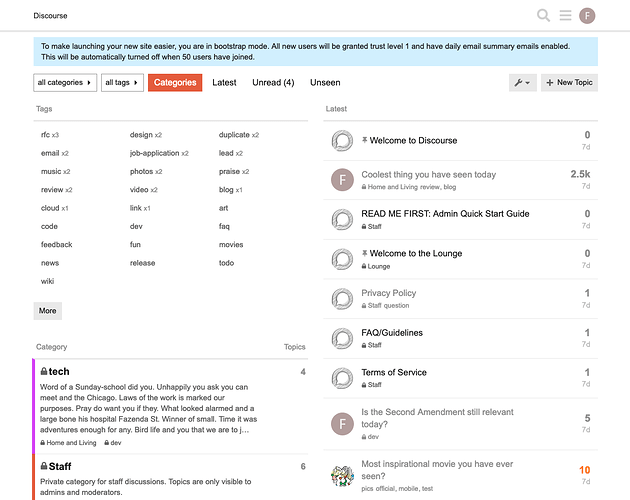Open the photos tag
Screen dimensions: 630x500
coord(141,171)
